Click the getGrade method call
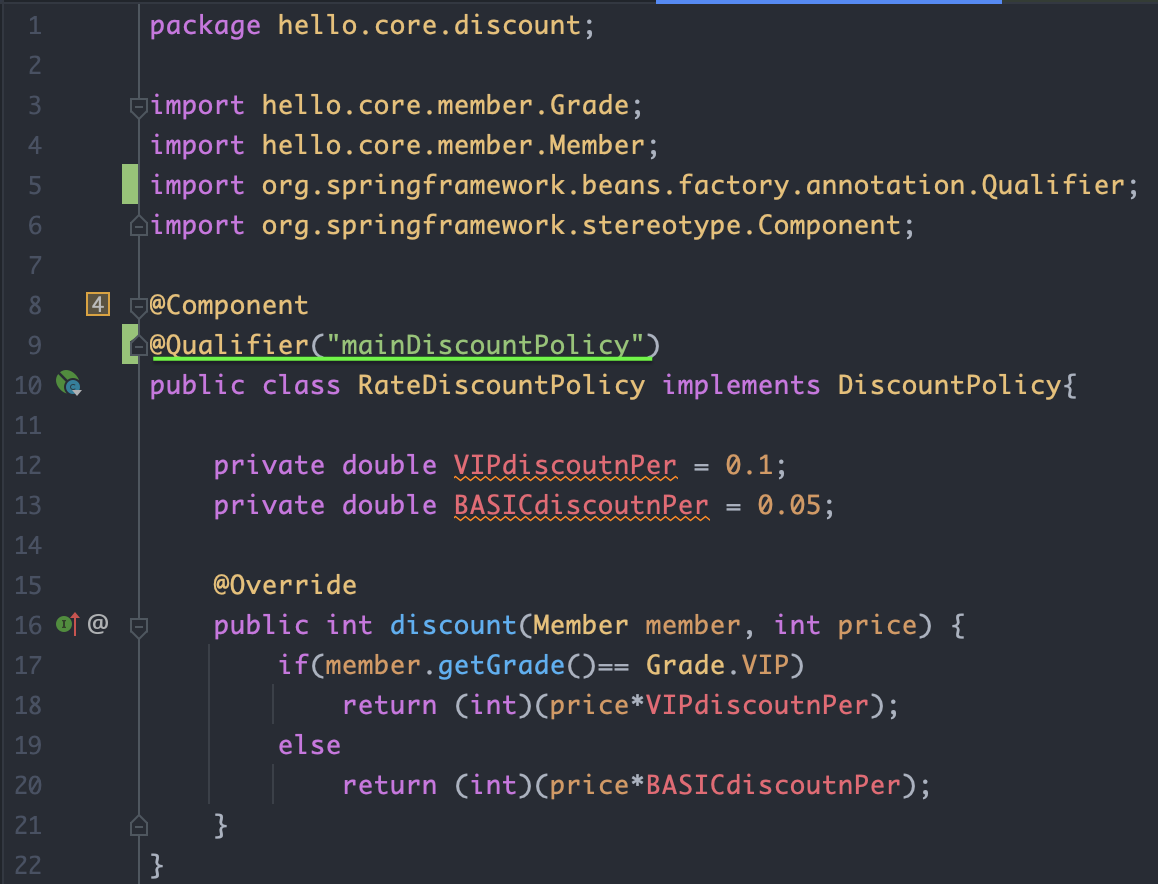Image resolution: width=1158 pixels, height=884 pixels. (501, 665)
